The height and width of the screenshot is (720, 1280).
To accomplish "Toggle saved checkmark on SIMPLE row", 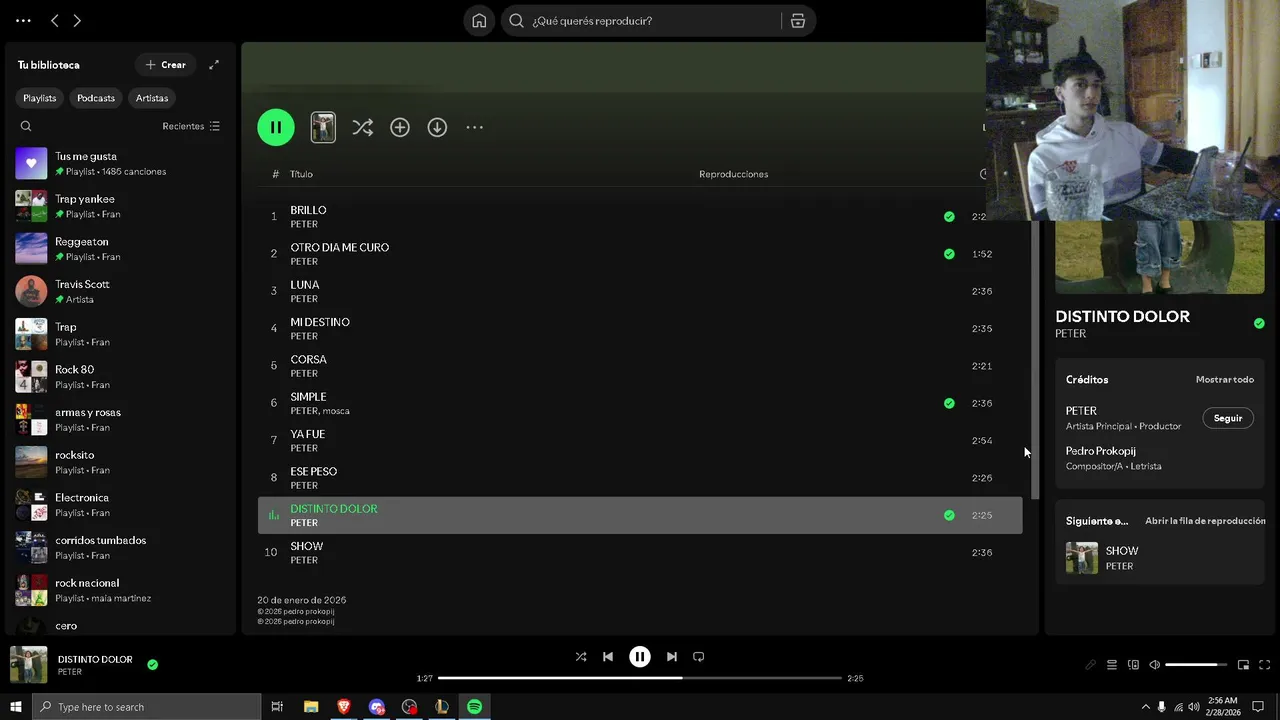I will click(949, 403).
